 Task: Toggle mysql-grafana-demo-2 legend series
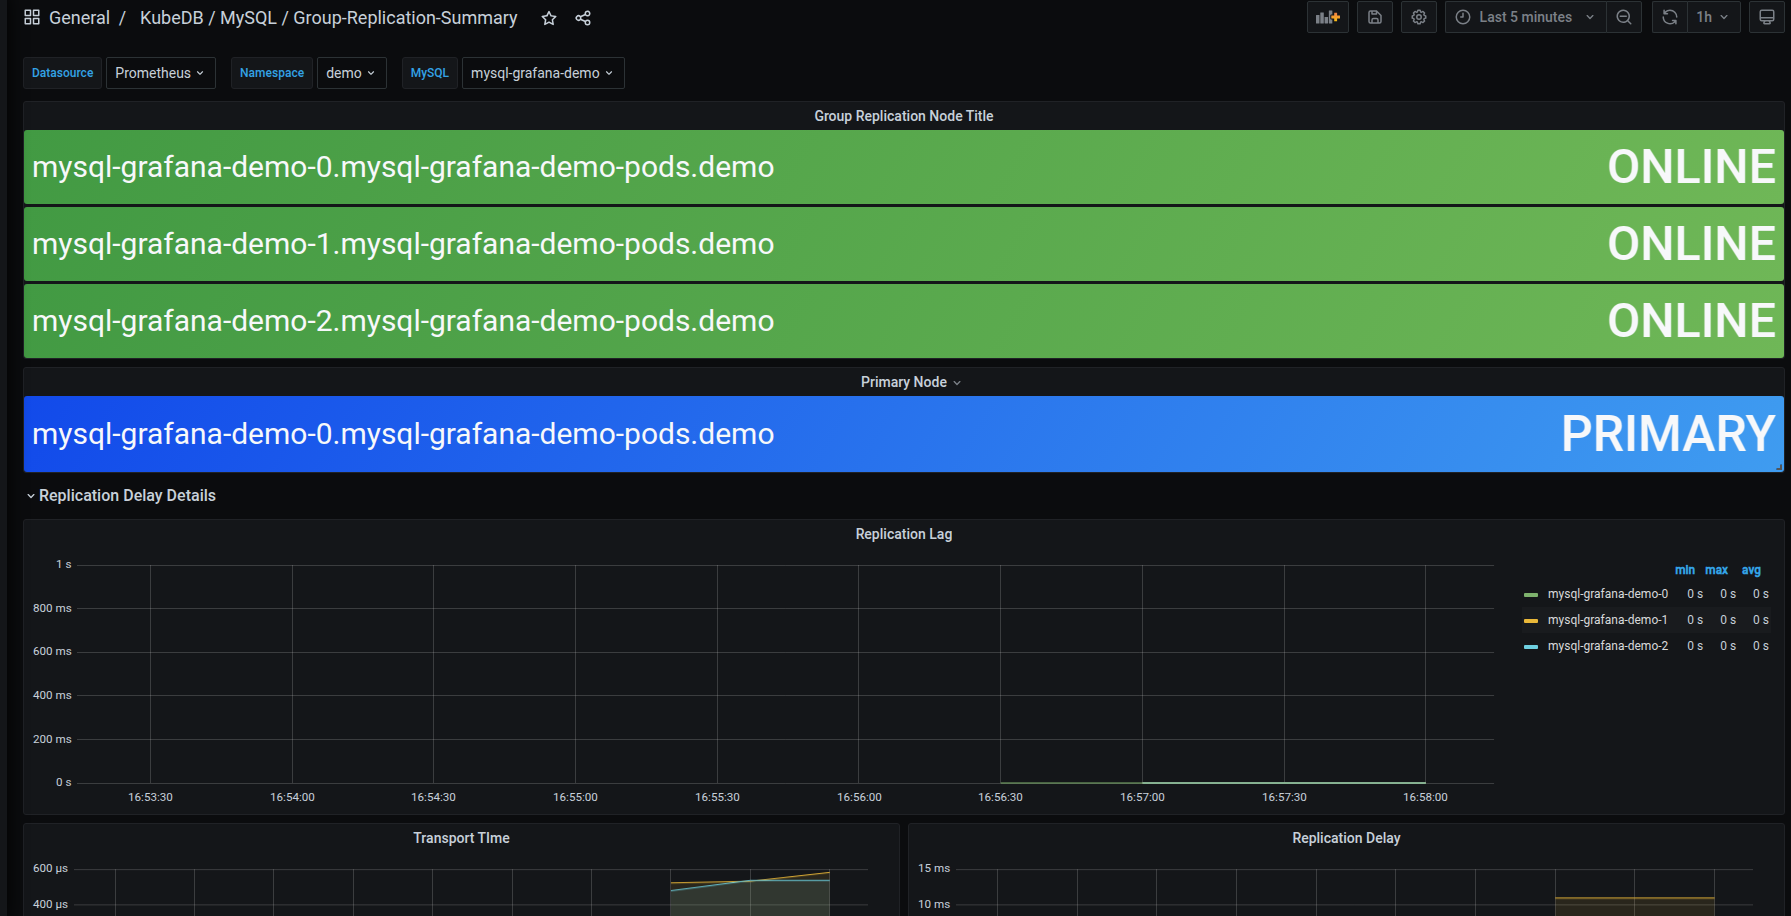(1607, 646)
